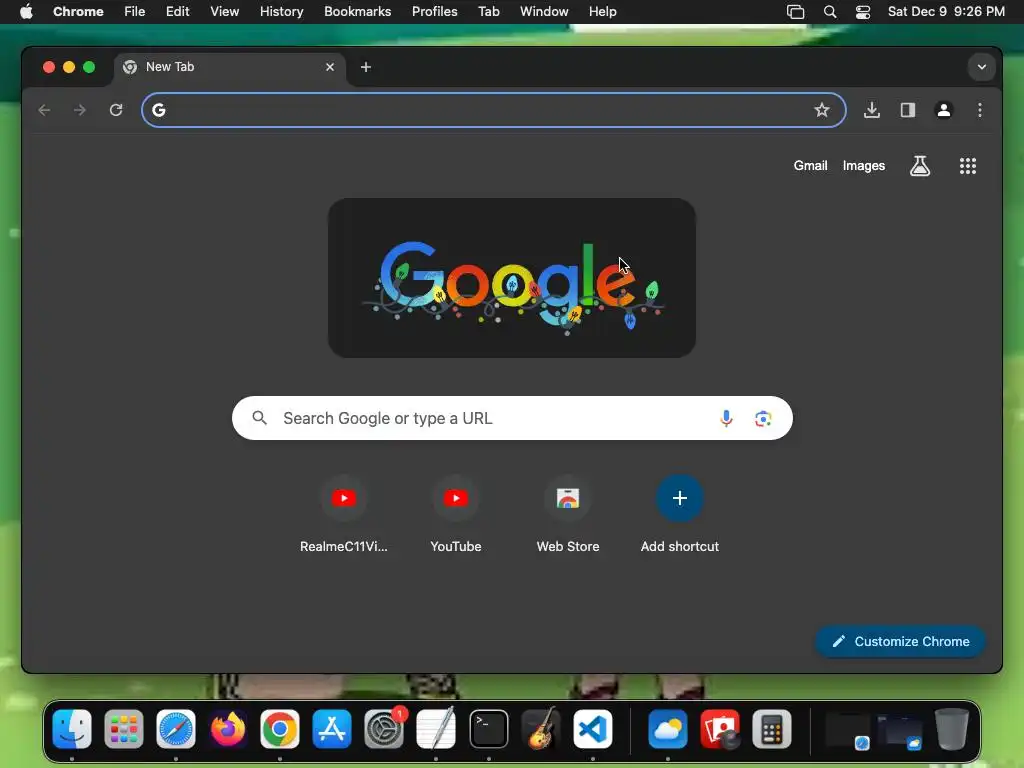This screenshot has width=1024, height=768.
Task: Open the File menu
Action: [135, 12]
